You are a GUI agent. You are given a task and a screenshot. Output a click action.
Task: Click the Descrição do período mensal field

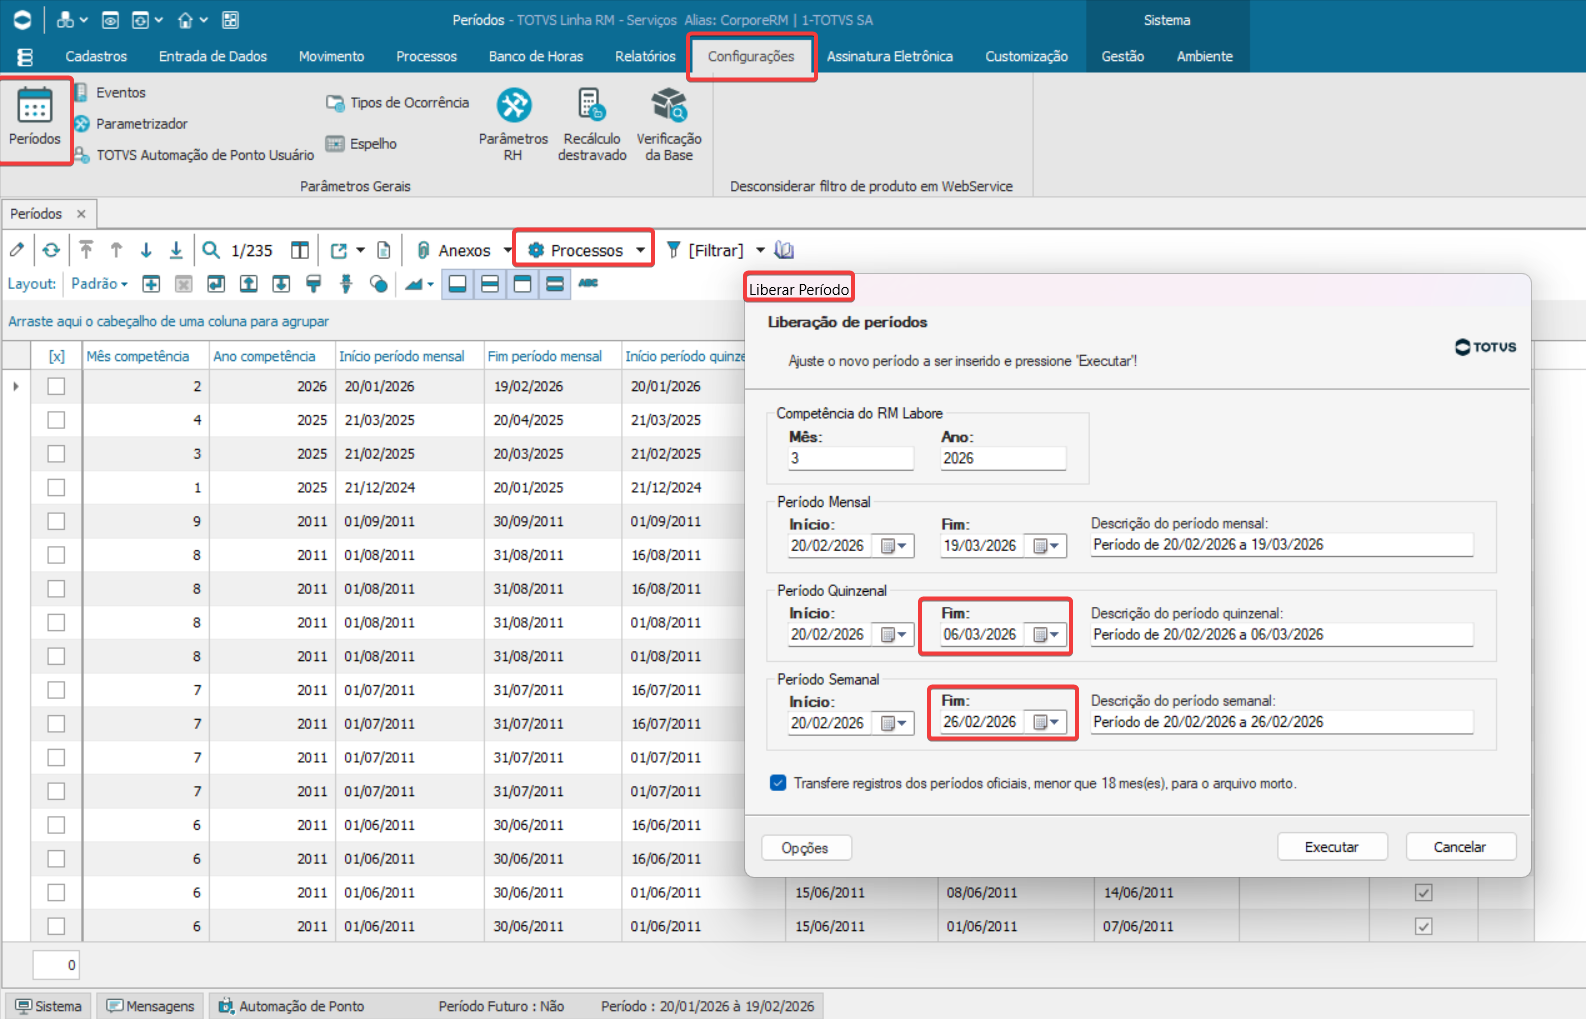point(1282,545)
